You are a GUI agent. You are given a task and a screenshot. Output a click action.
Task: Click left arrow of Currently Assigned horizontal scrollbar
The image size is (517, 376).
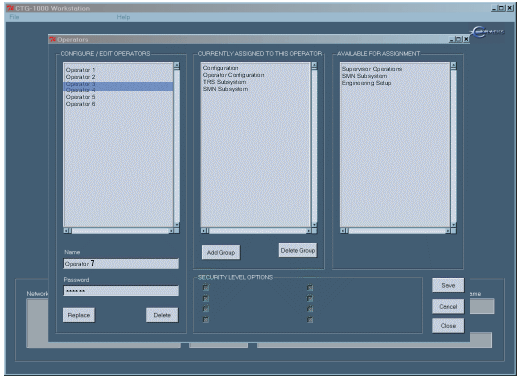(x=204, y=230)
